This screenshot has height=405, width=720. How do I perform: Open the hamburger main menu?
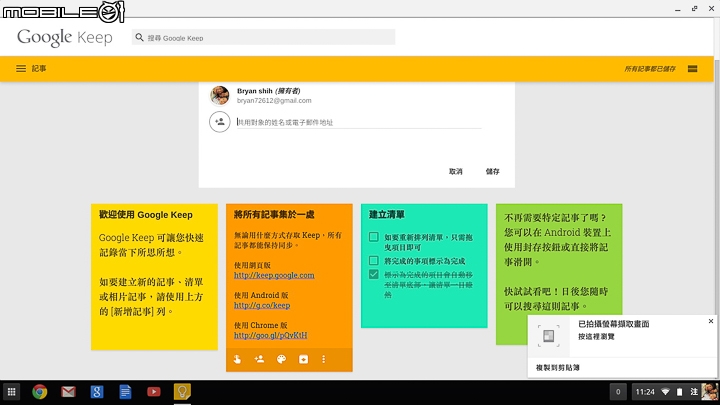tap(21, 68)
